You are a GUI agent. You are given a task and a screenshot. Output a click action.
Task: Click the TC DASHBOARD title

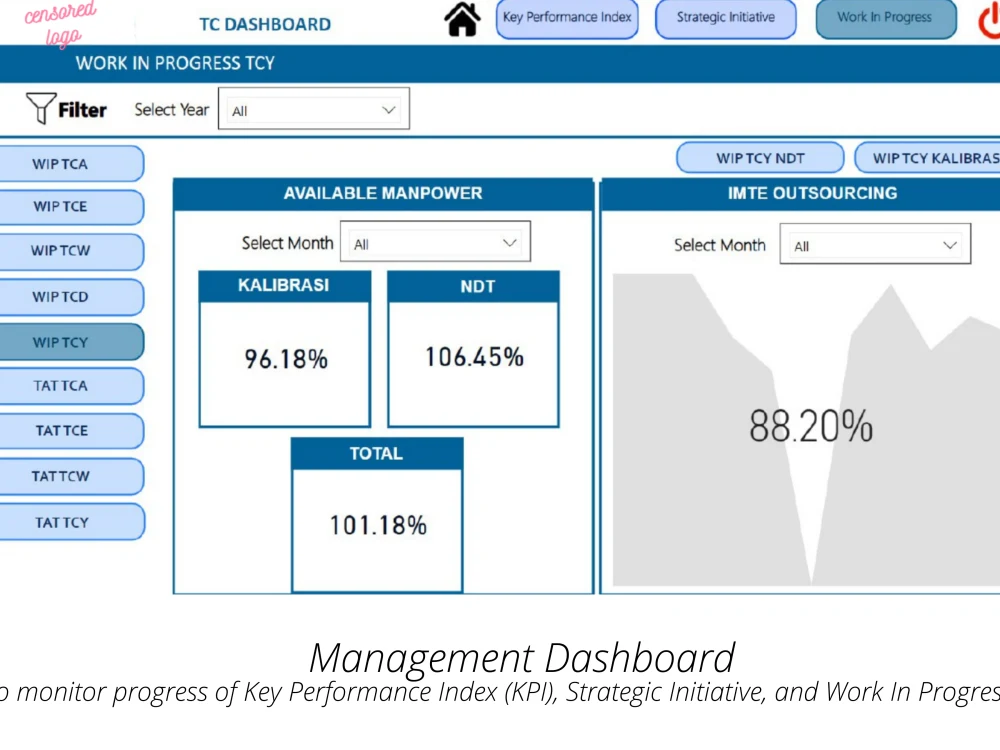point(265,24)
